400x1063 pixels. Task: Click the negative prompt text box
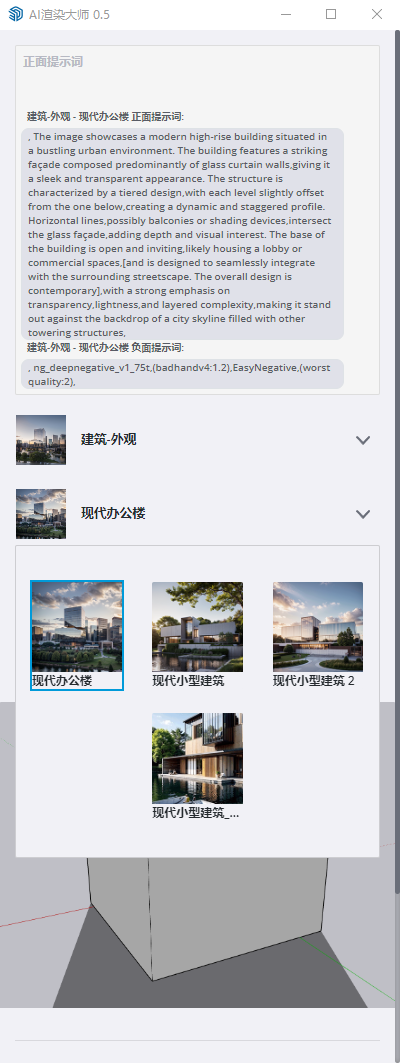(182, 374)
